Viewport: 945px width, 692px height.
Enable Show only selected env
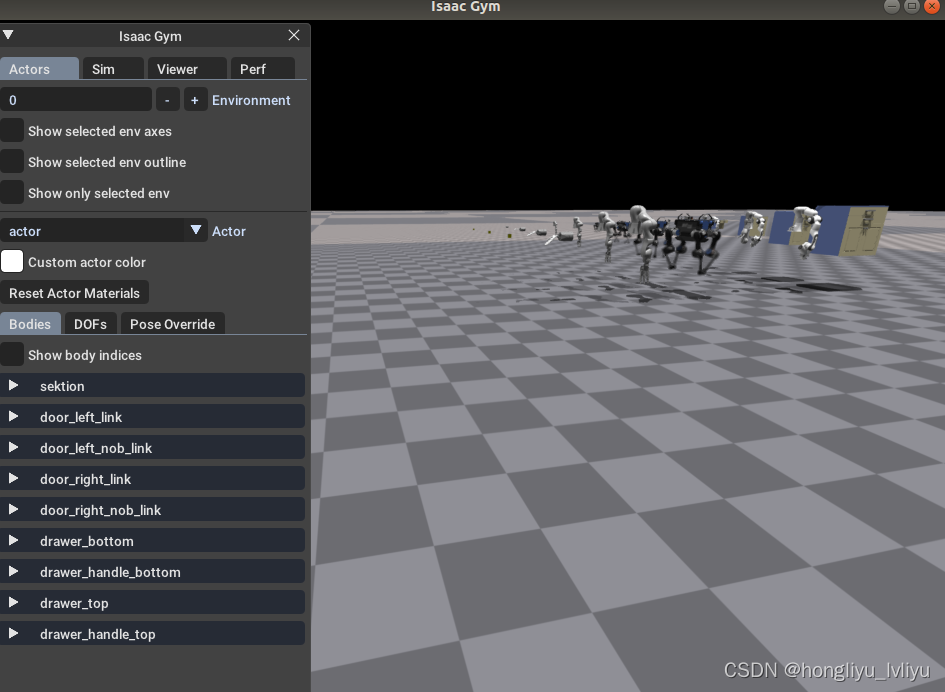(12, 193)
